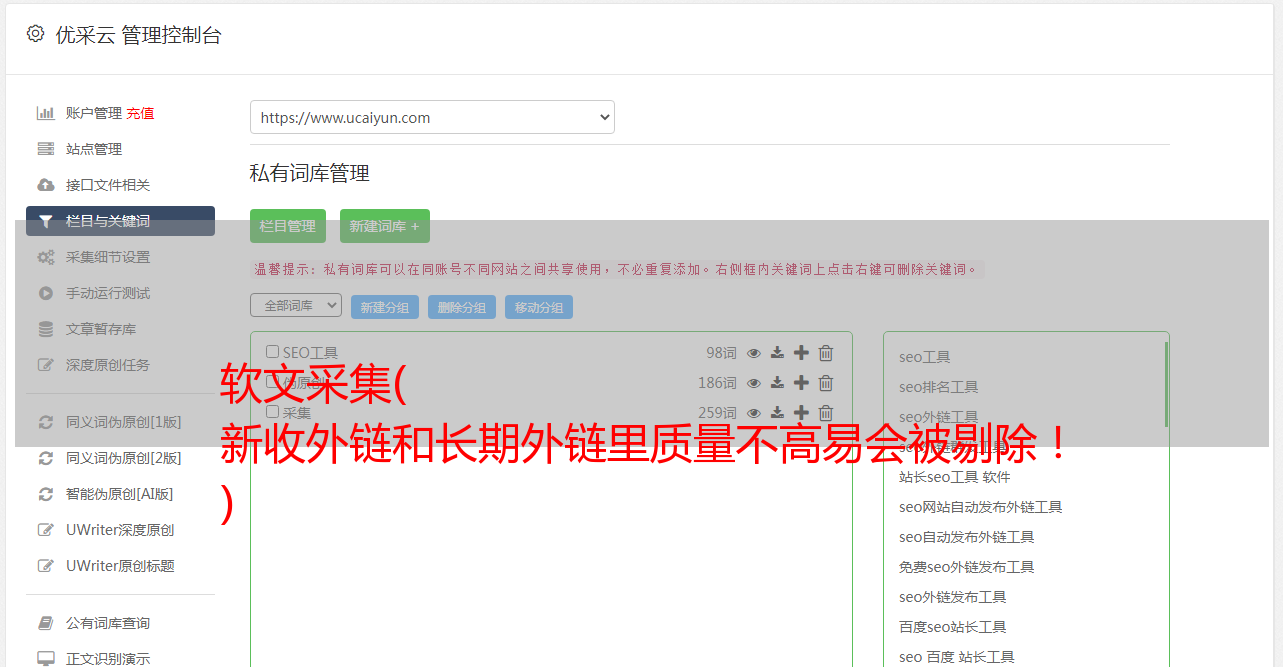Image resolution: width=1283 pixels, height=667 pixels.
Task: Click the refresh icon for 同义词伪原创[1版]
Action: click(x=46, y=422)
